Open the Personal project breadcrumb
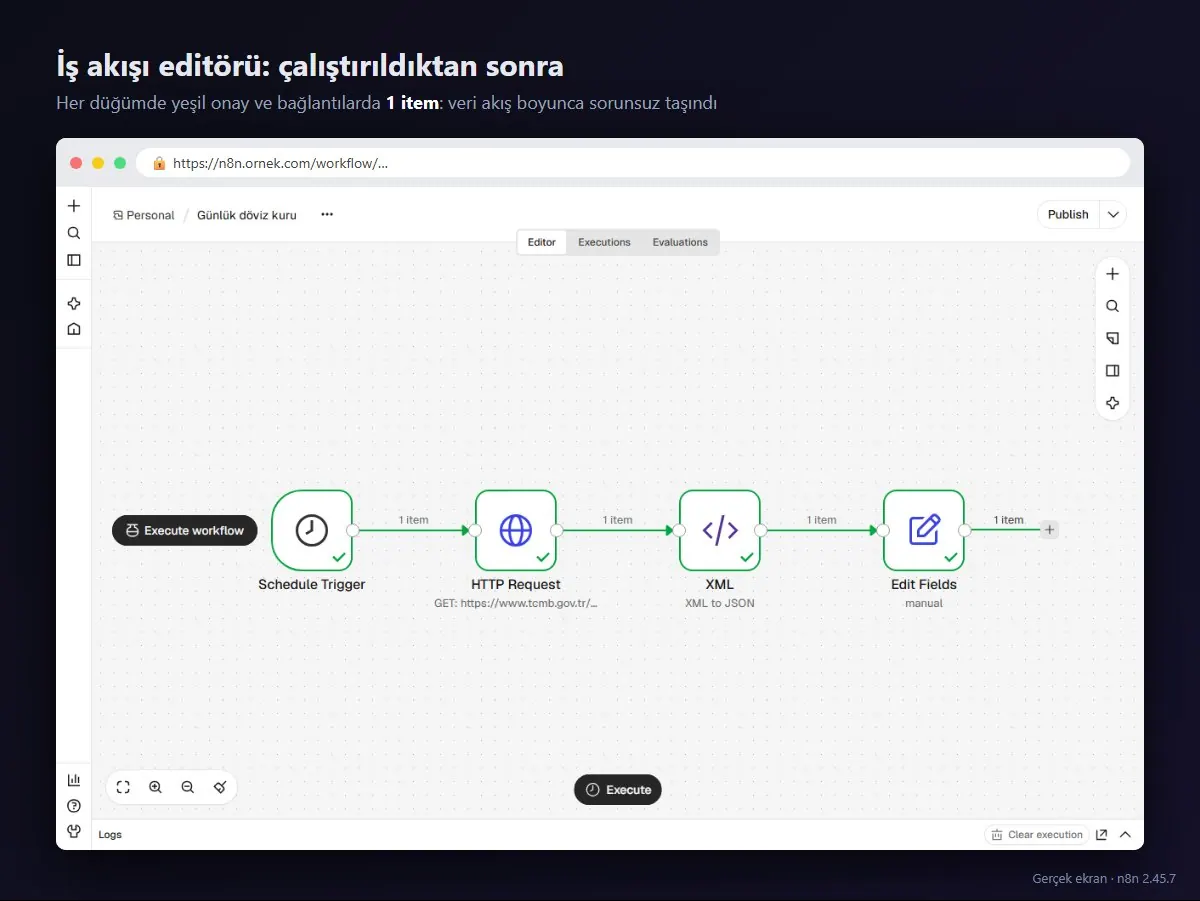 coord(144,215)
